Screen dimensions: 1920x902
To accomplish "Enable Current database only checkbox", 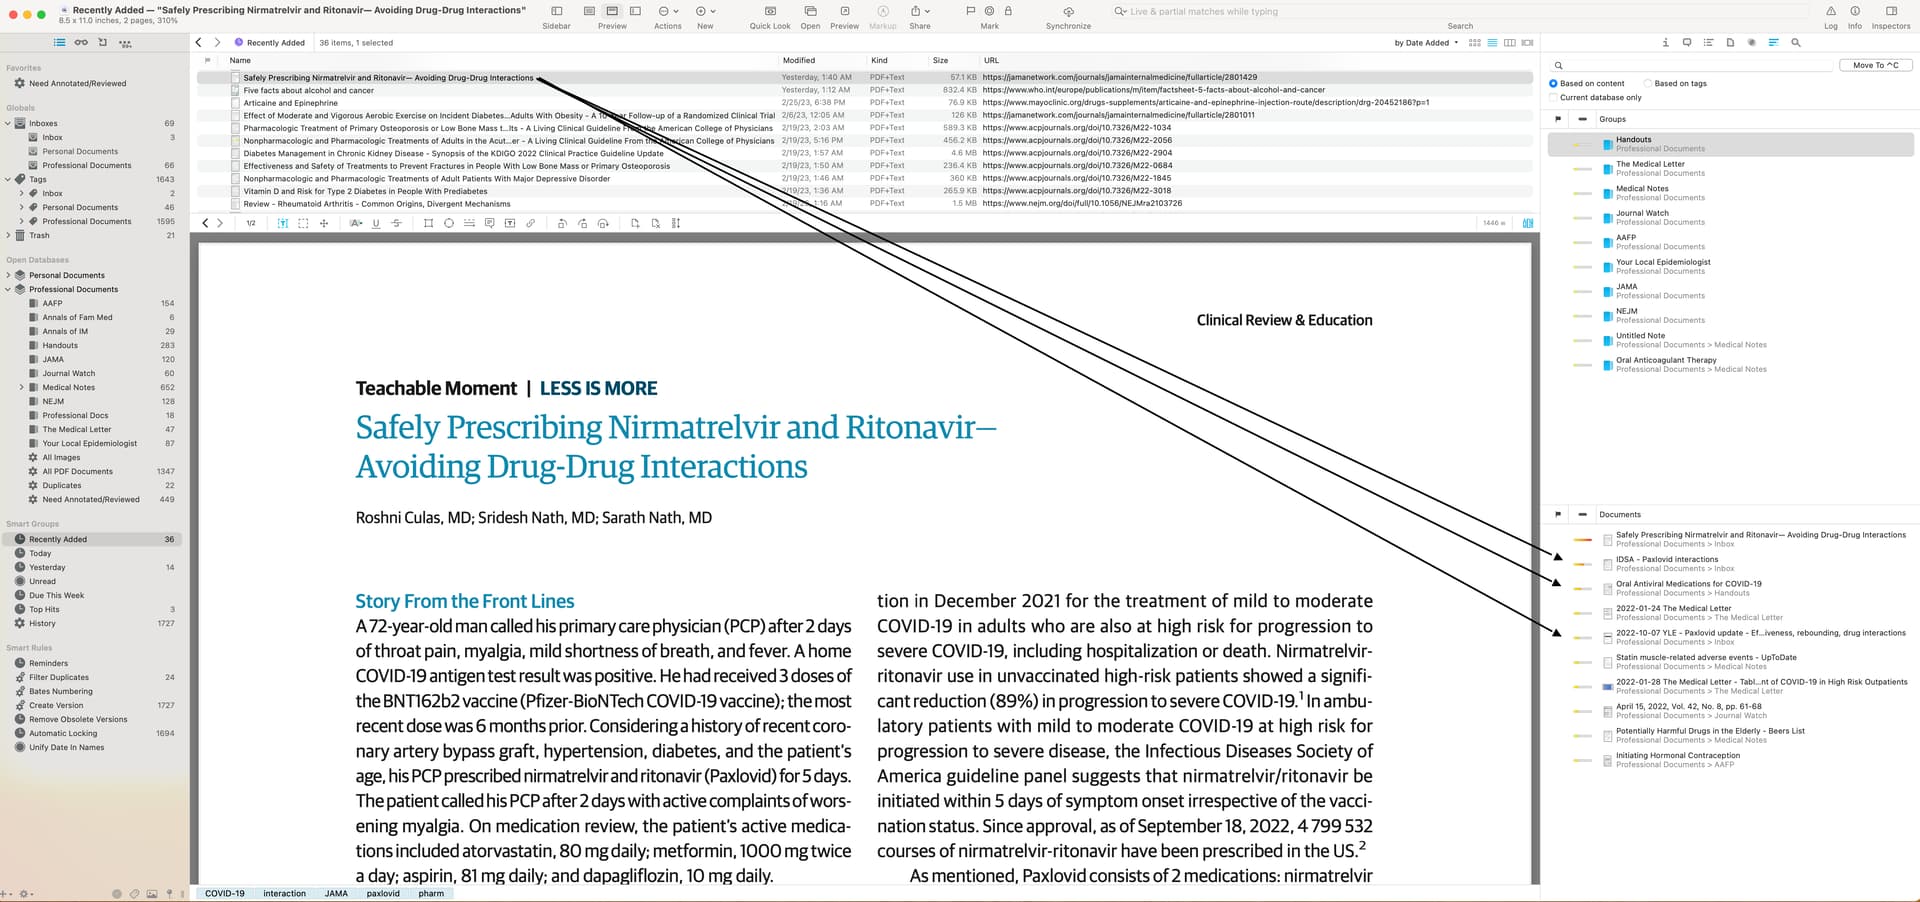I will (x=1553, y=97).
